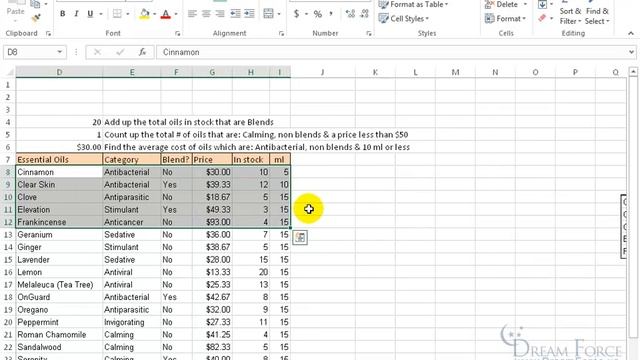This screenshot has width=640, height=360.
Task: Cancel formula bar entry with X
Action: pyautogui.click(x=97, y=52)
